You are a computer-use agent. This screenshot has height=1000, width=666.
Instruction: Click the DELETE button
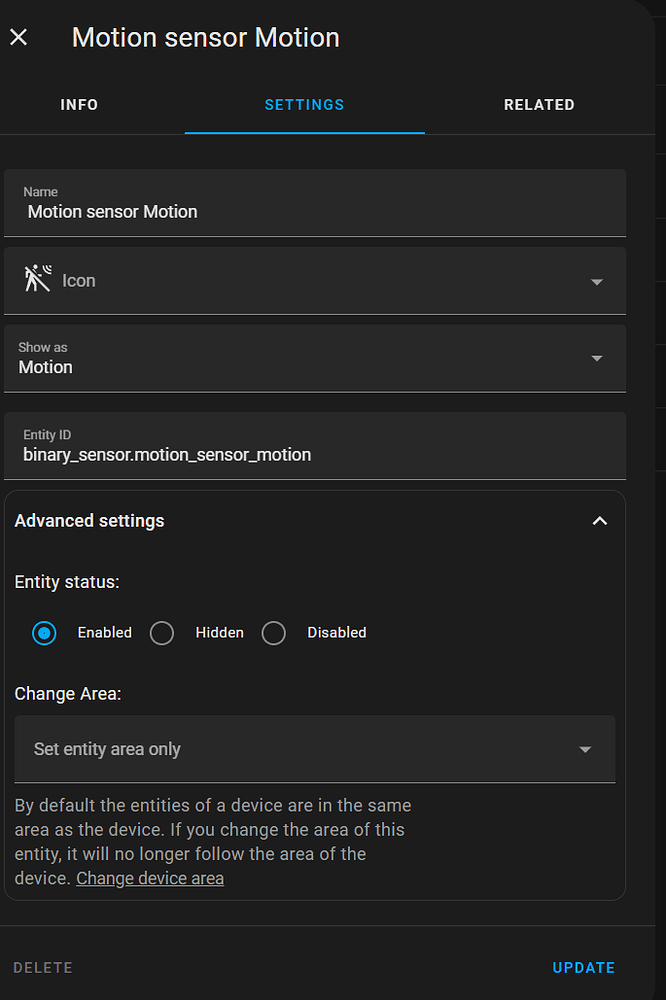pos(43,968)
